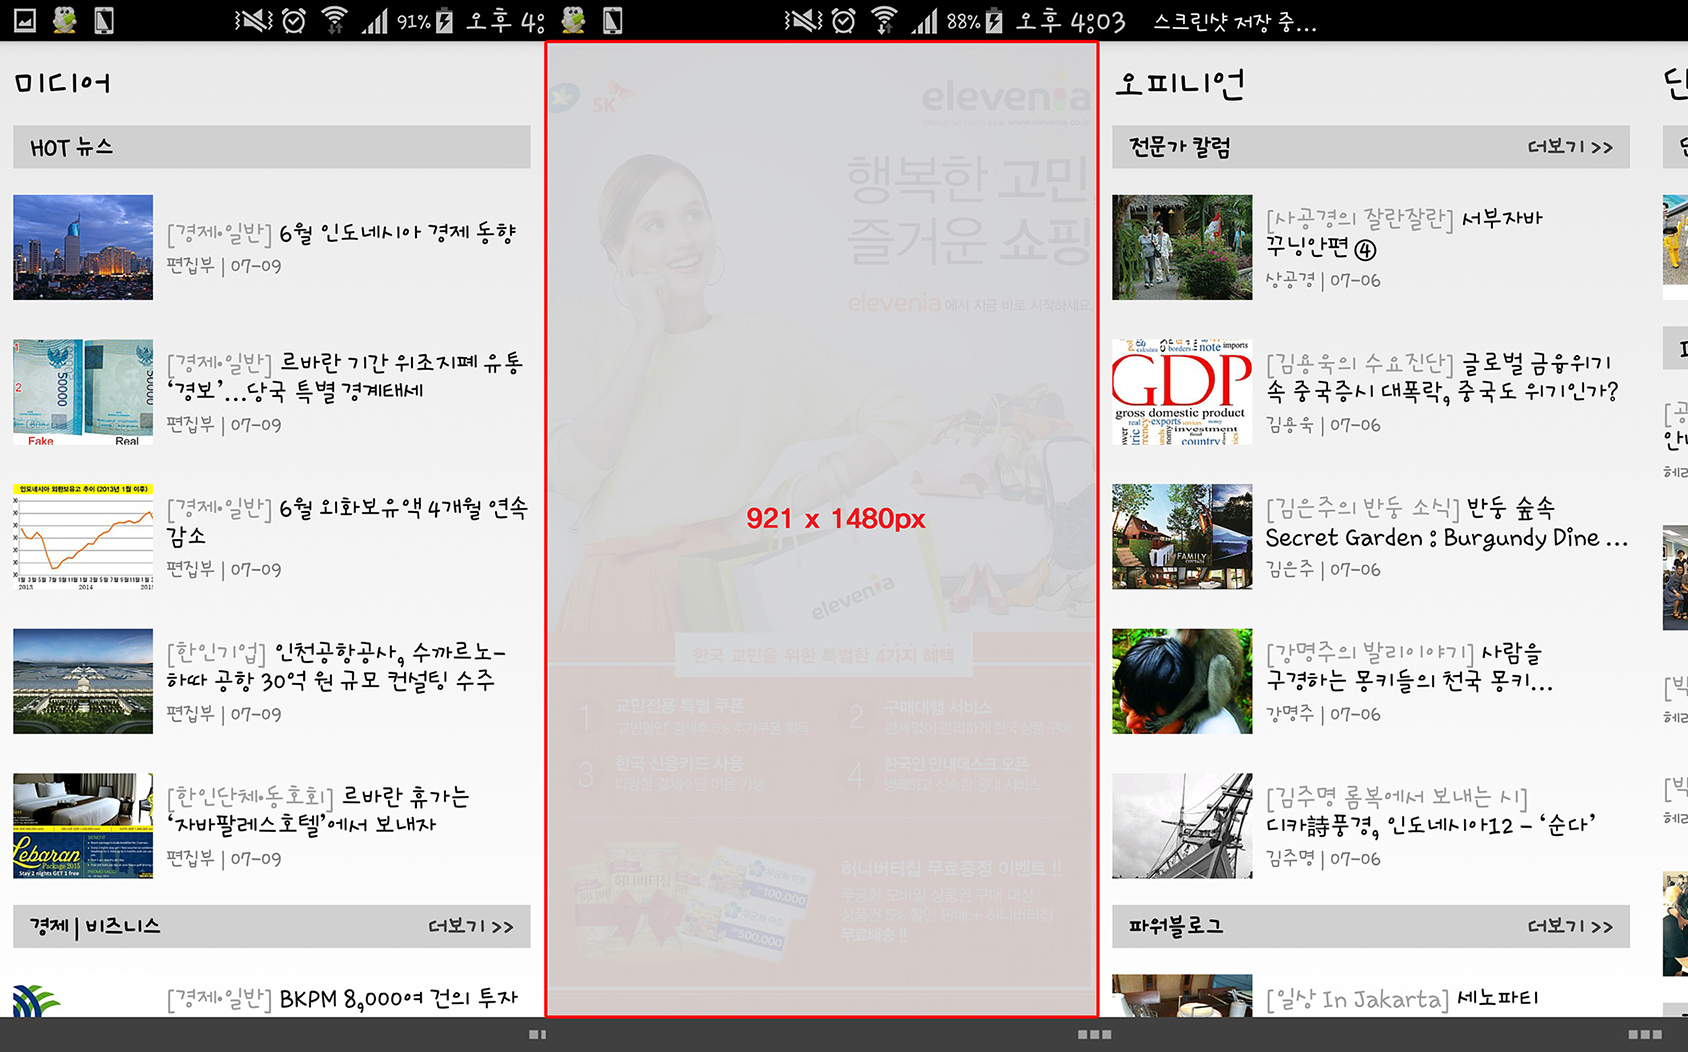
Task: Tap the vibrate mode icon beside 88% battery
Action: coord(804,20)
